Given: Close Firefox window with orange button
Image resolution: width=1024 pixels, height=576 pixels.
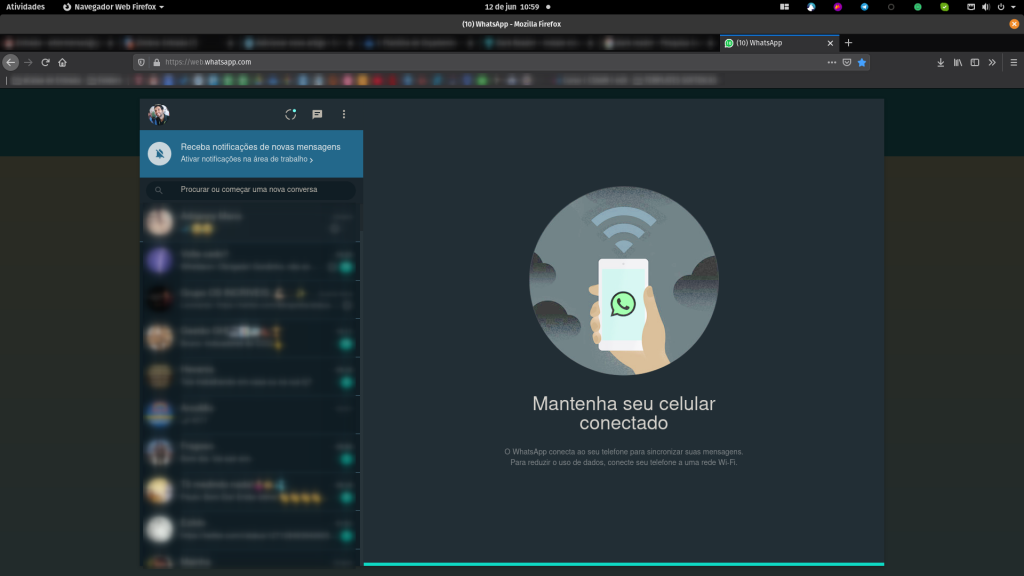Looking at the screenshot, I should tap(1014, 24).
